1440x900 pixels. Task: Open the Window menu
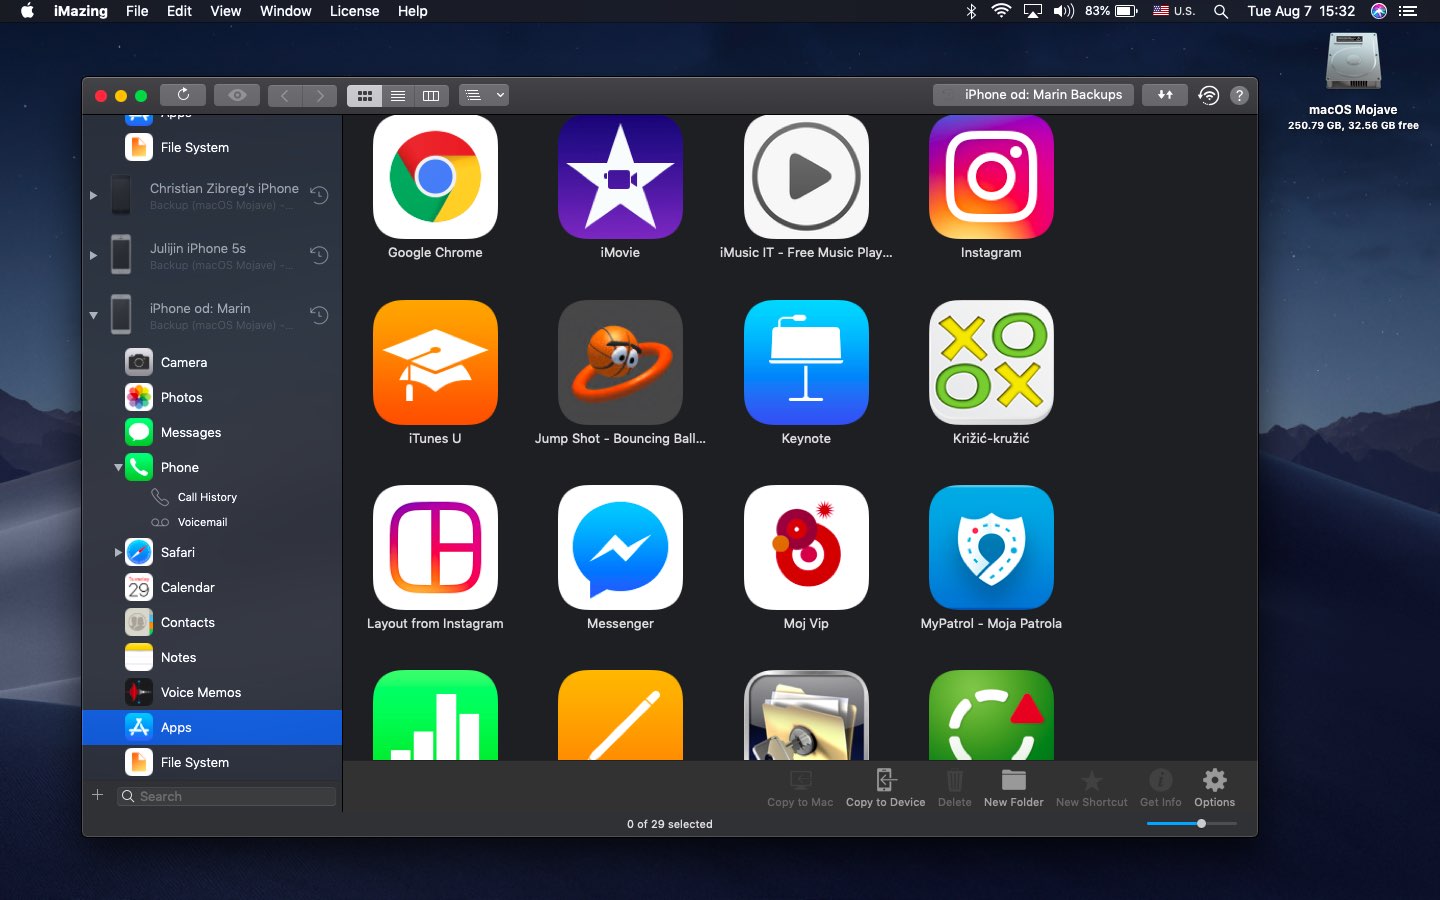[x=285, y=11]
